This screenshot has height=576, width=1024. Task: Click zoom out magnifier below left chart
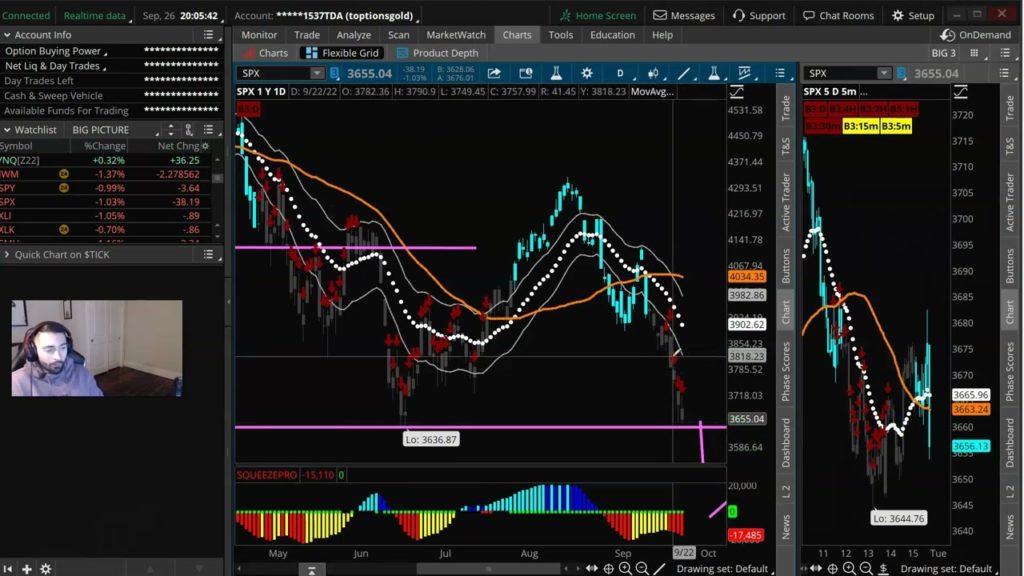tap(642, 568)
